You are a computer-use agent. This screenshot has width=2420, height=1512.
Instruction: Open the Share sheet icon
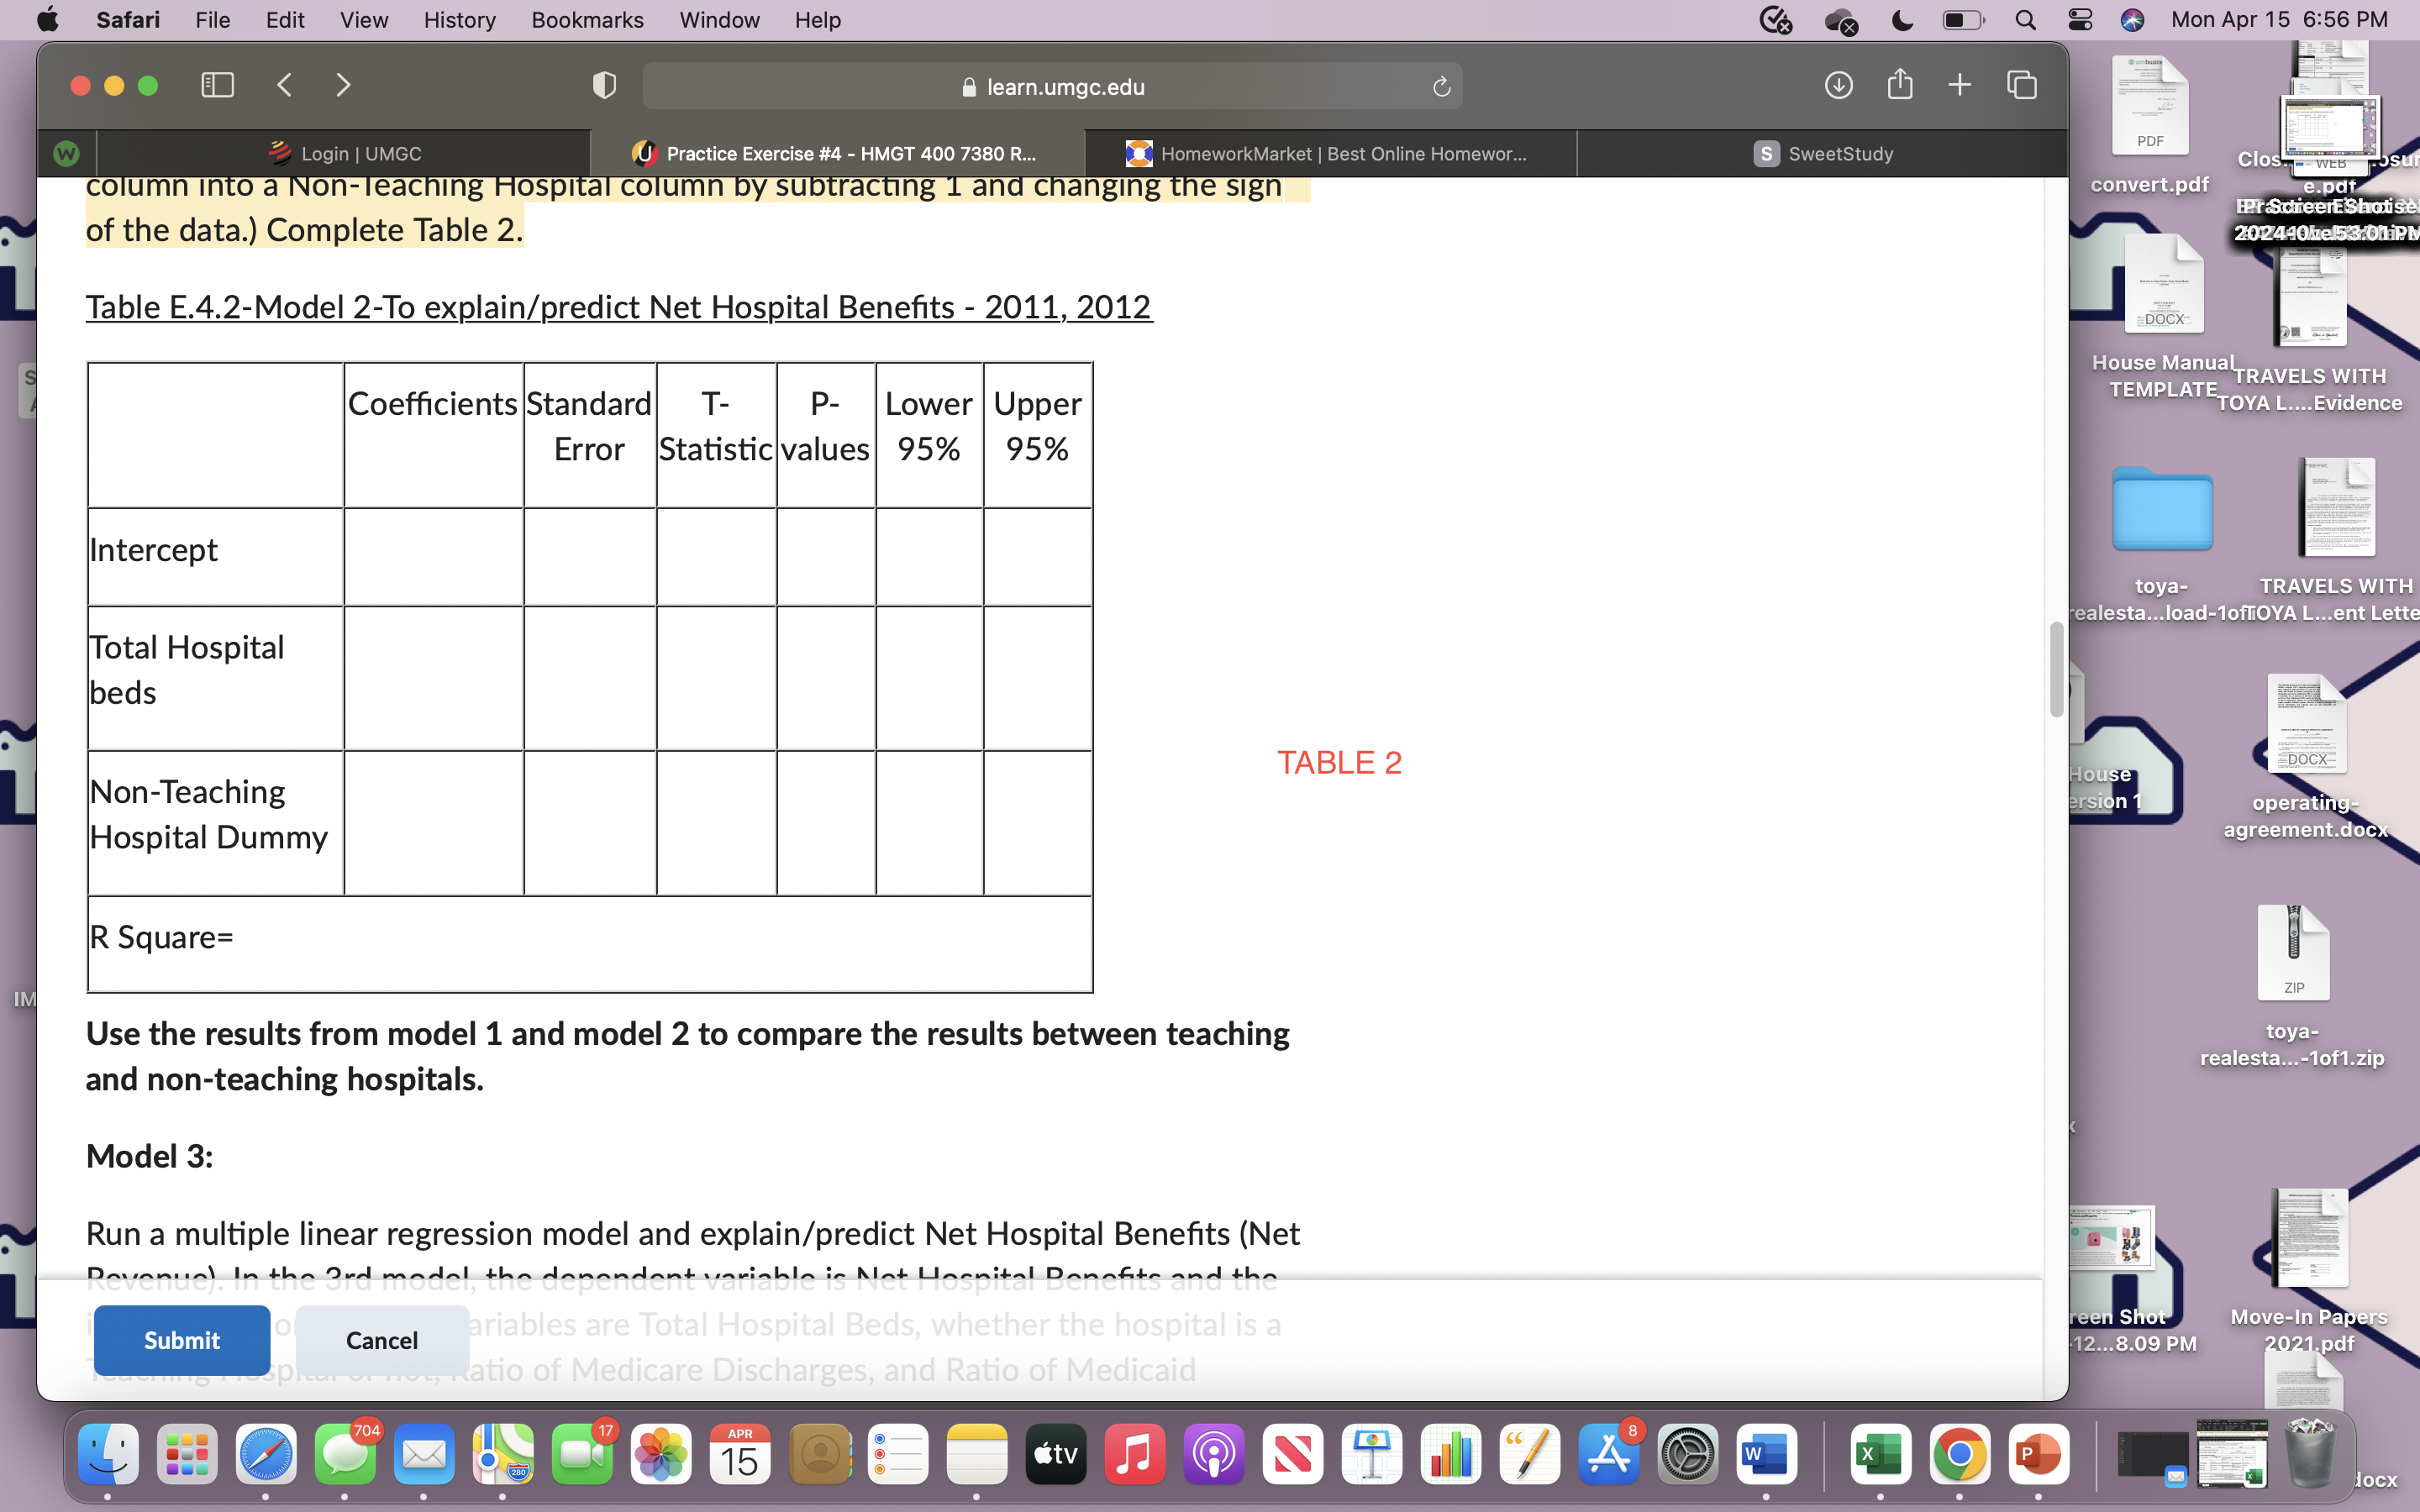[x=1900, y=85]
